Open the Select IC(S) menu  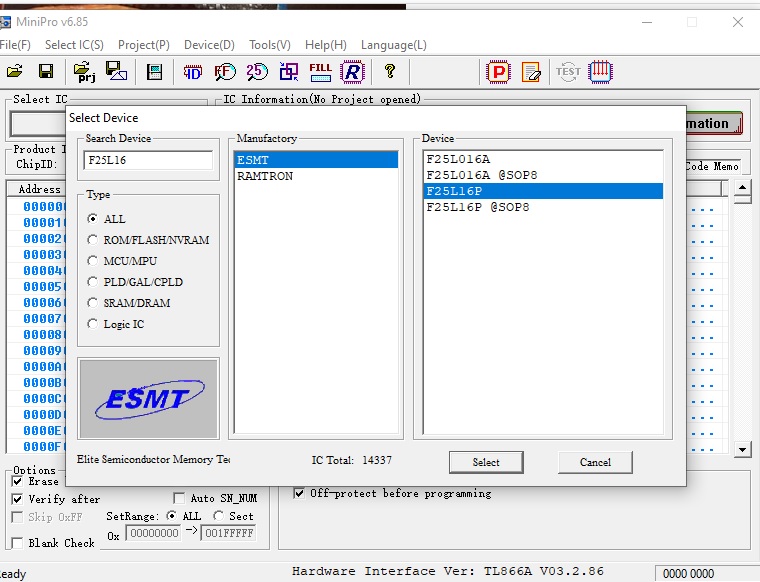tap(74, 45)
